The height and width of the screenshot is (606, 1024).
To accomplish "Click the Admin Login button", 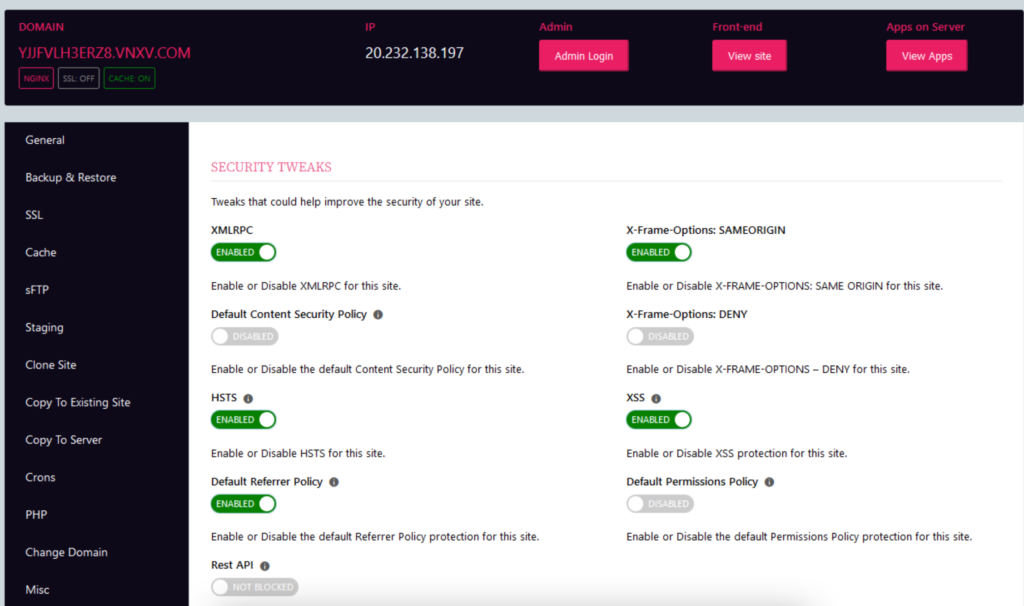I will pyautogui.click(x=583, y=55).
